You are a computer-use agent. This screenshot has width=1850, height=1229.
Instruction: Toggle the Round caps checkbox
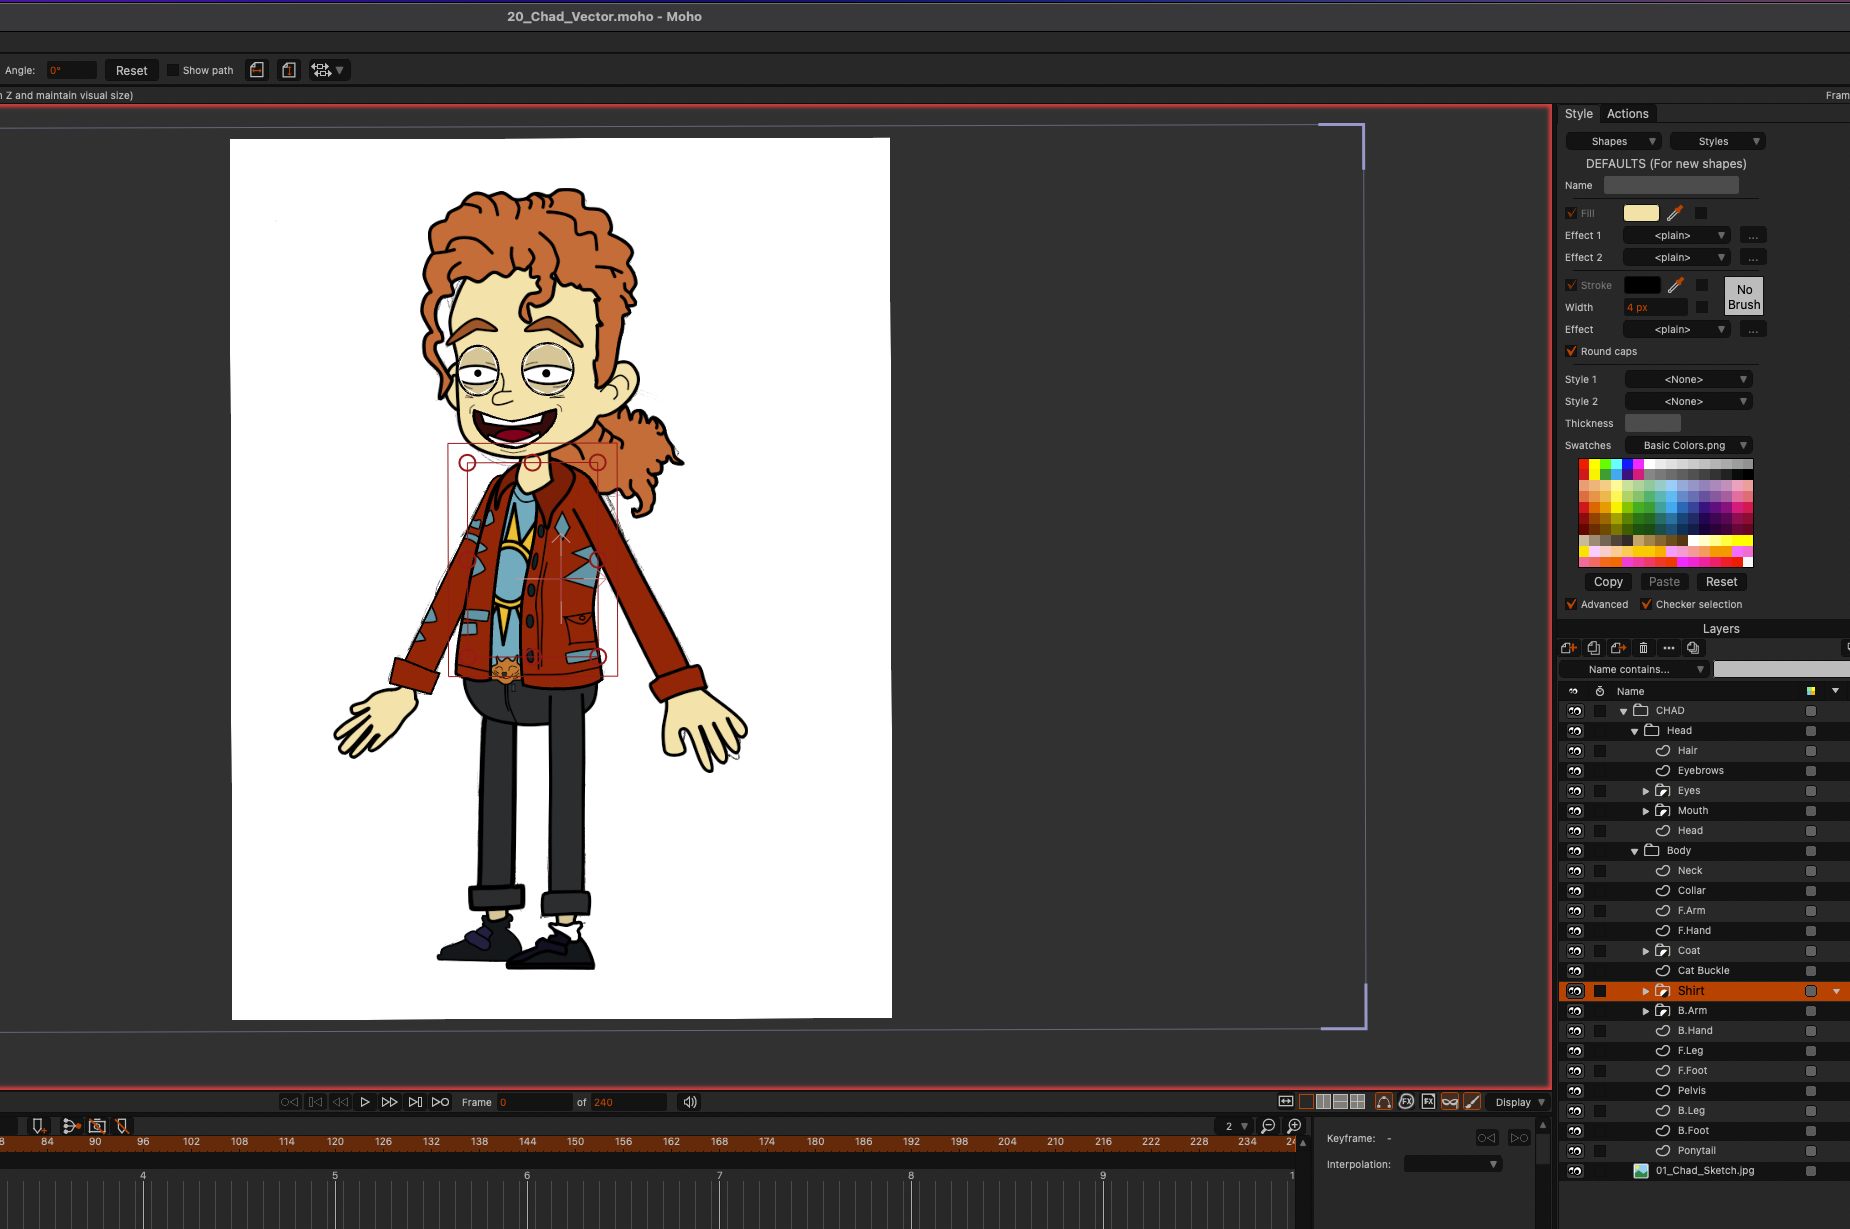point(1571,351)
